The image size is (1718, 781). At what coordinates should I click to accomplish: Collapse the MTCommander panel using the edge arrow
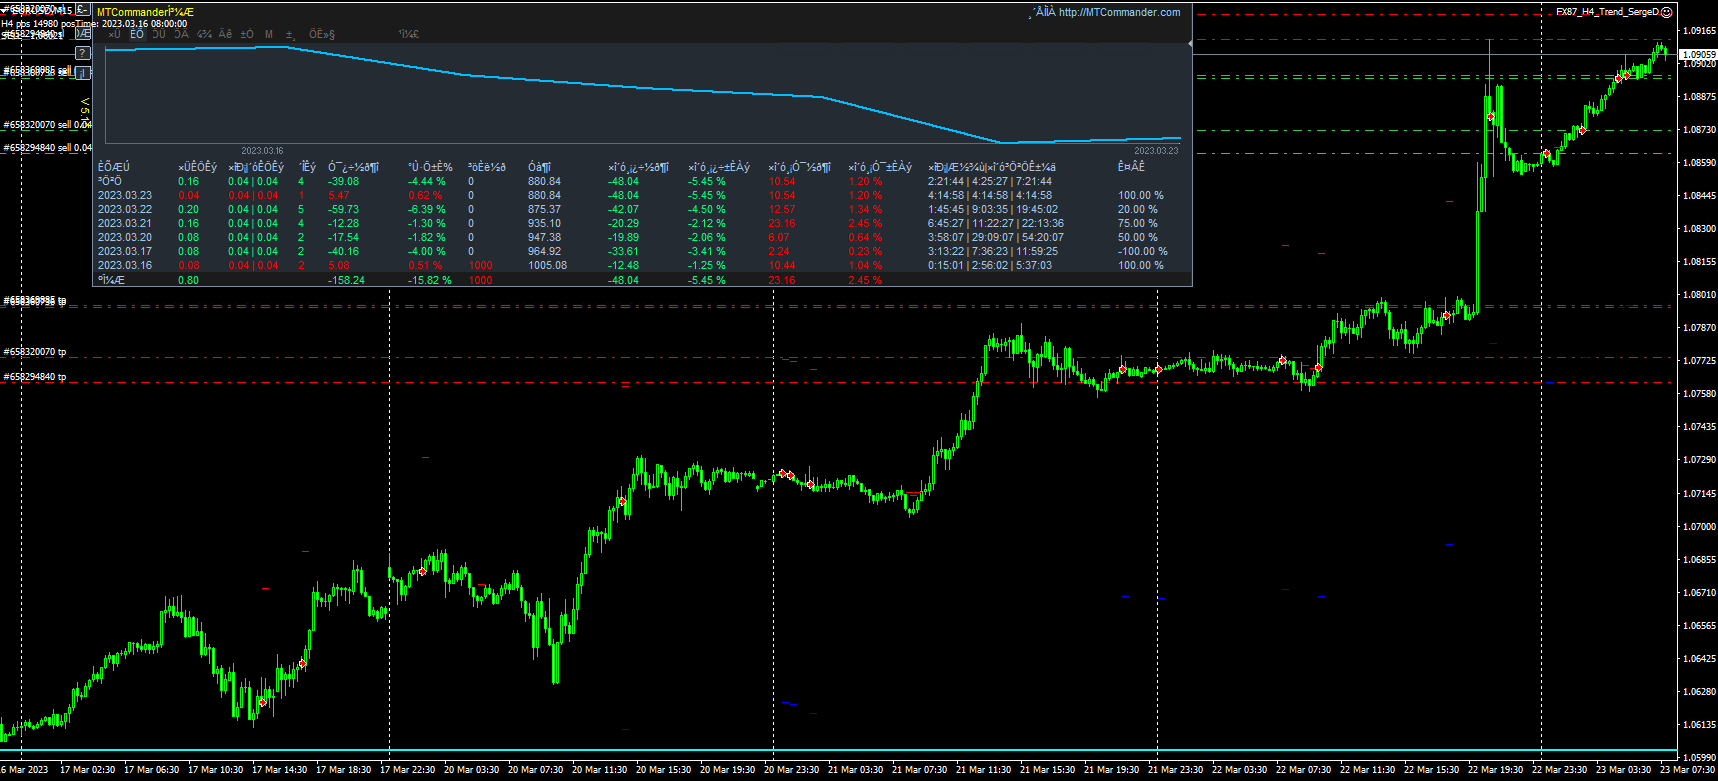click(1190, 44)
